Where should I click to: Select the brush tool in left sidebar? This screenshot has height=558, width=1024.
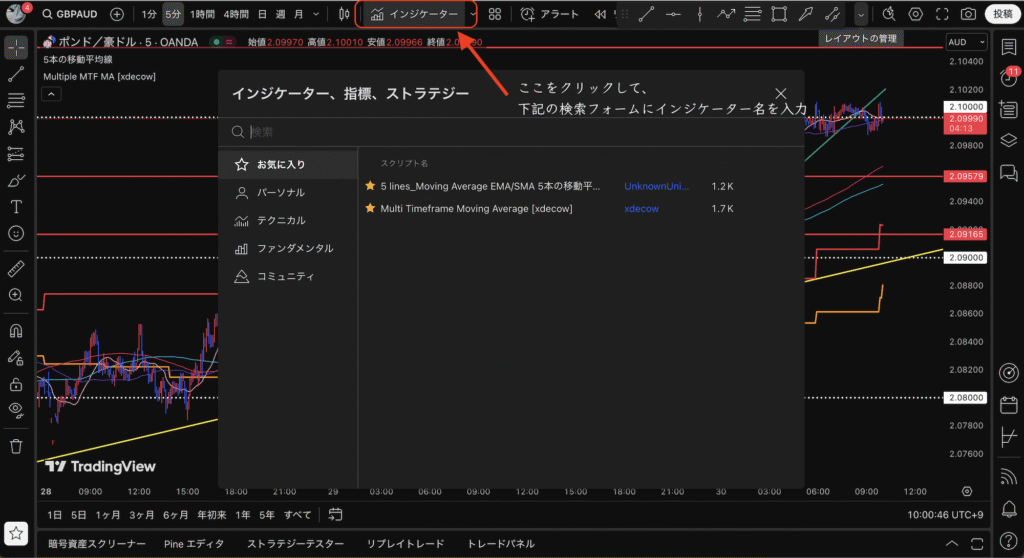[16, 180]
